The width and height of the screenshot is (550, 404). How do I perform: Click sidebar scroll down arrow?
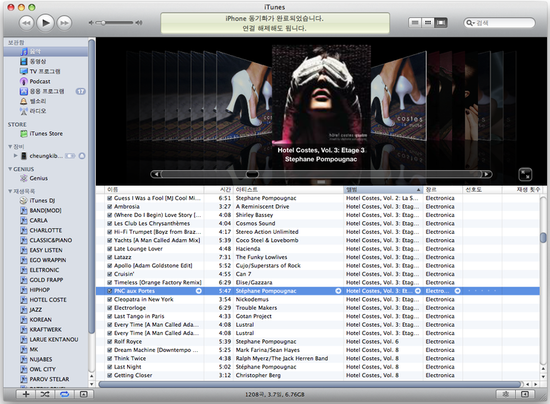click(x=92, y=384)
